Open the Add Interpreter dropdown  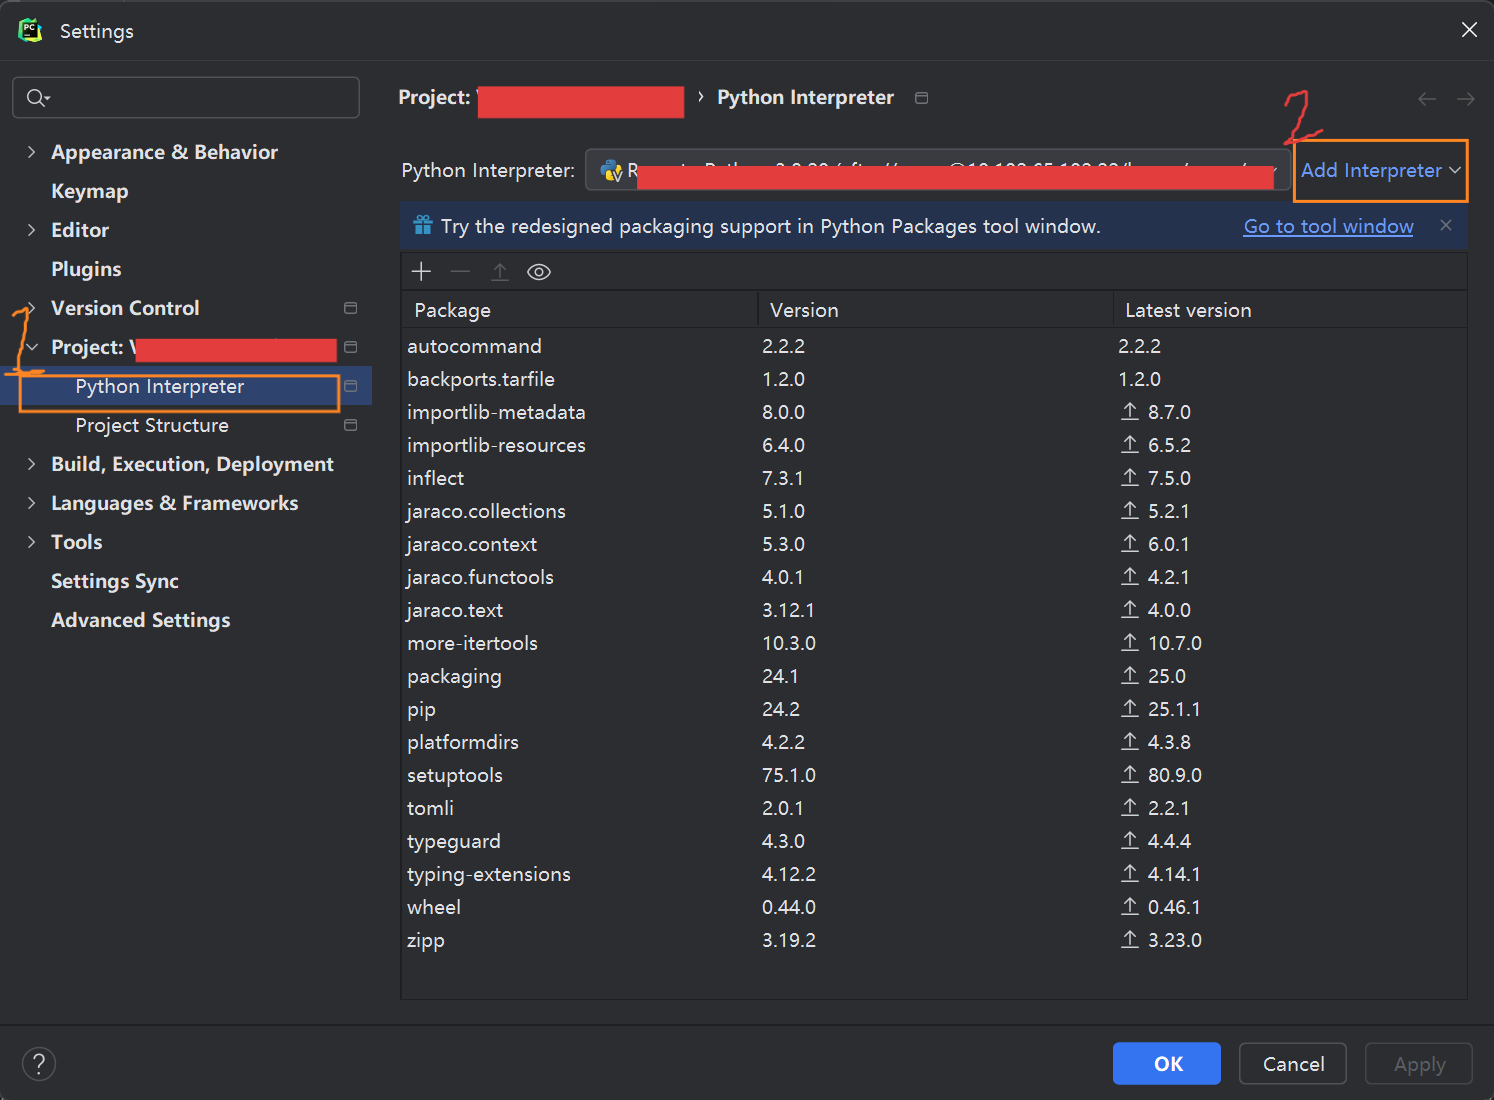(x=1380, y=171)
